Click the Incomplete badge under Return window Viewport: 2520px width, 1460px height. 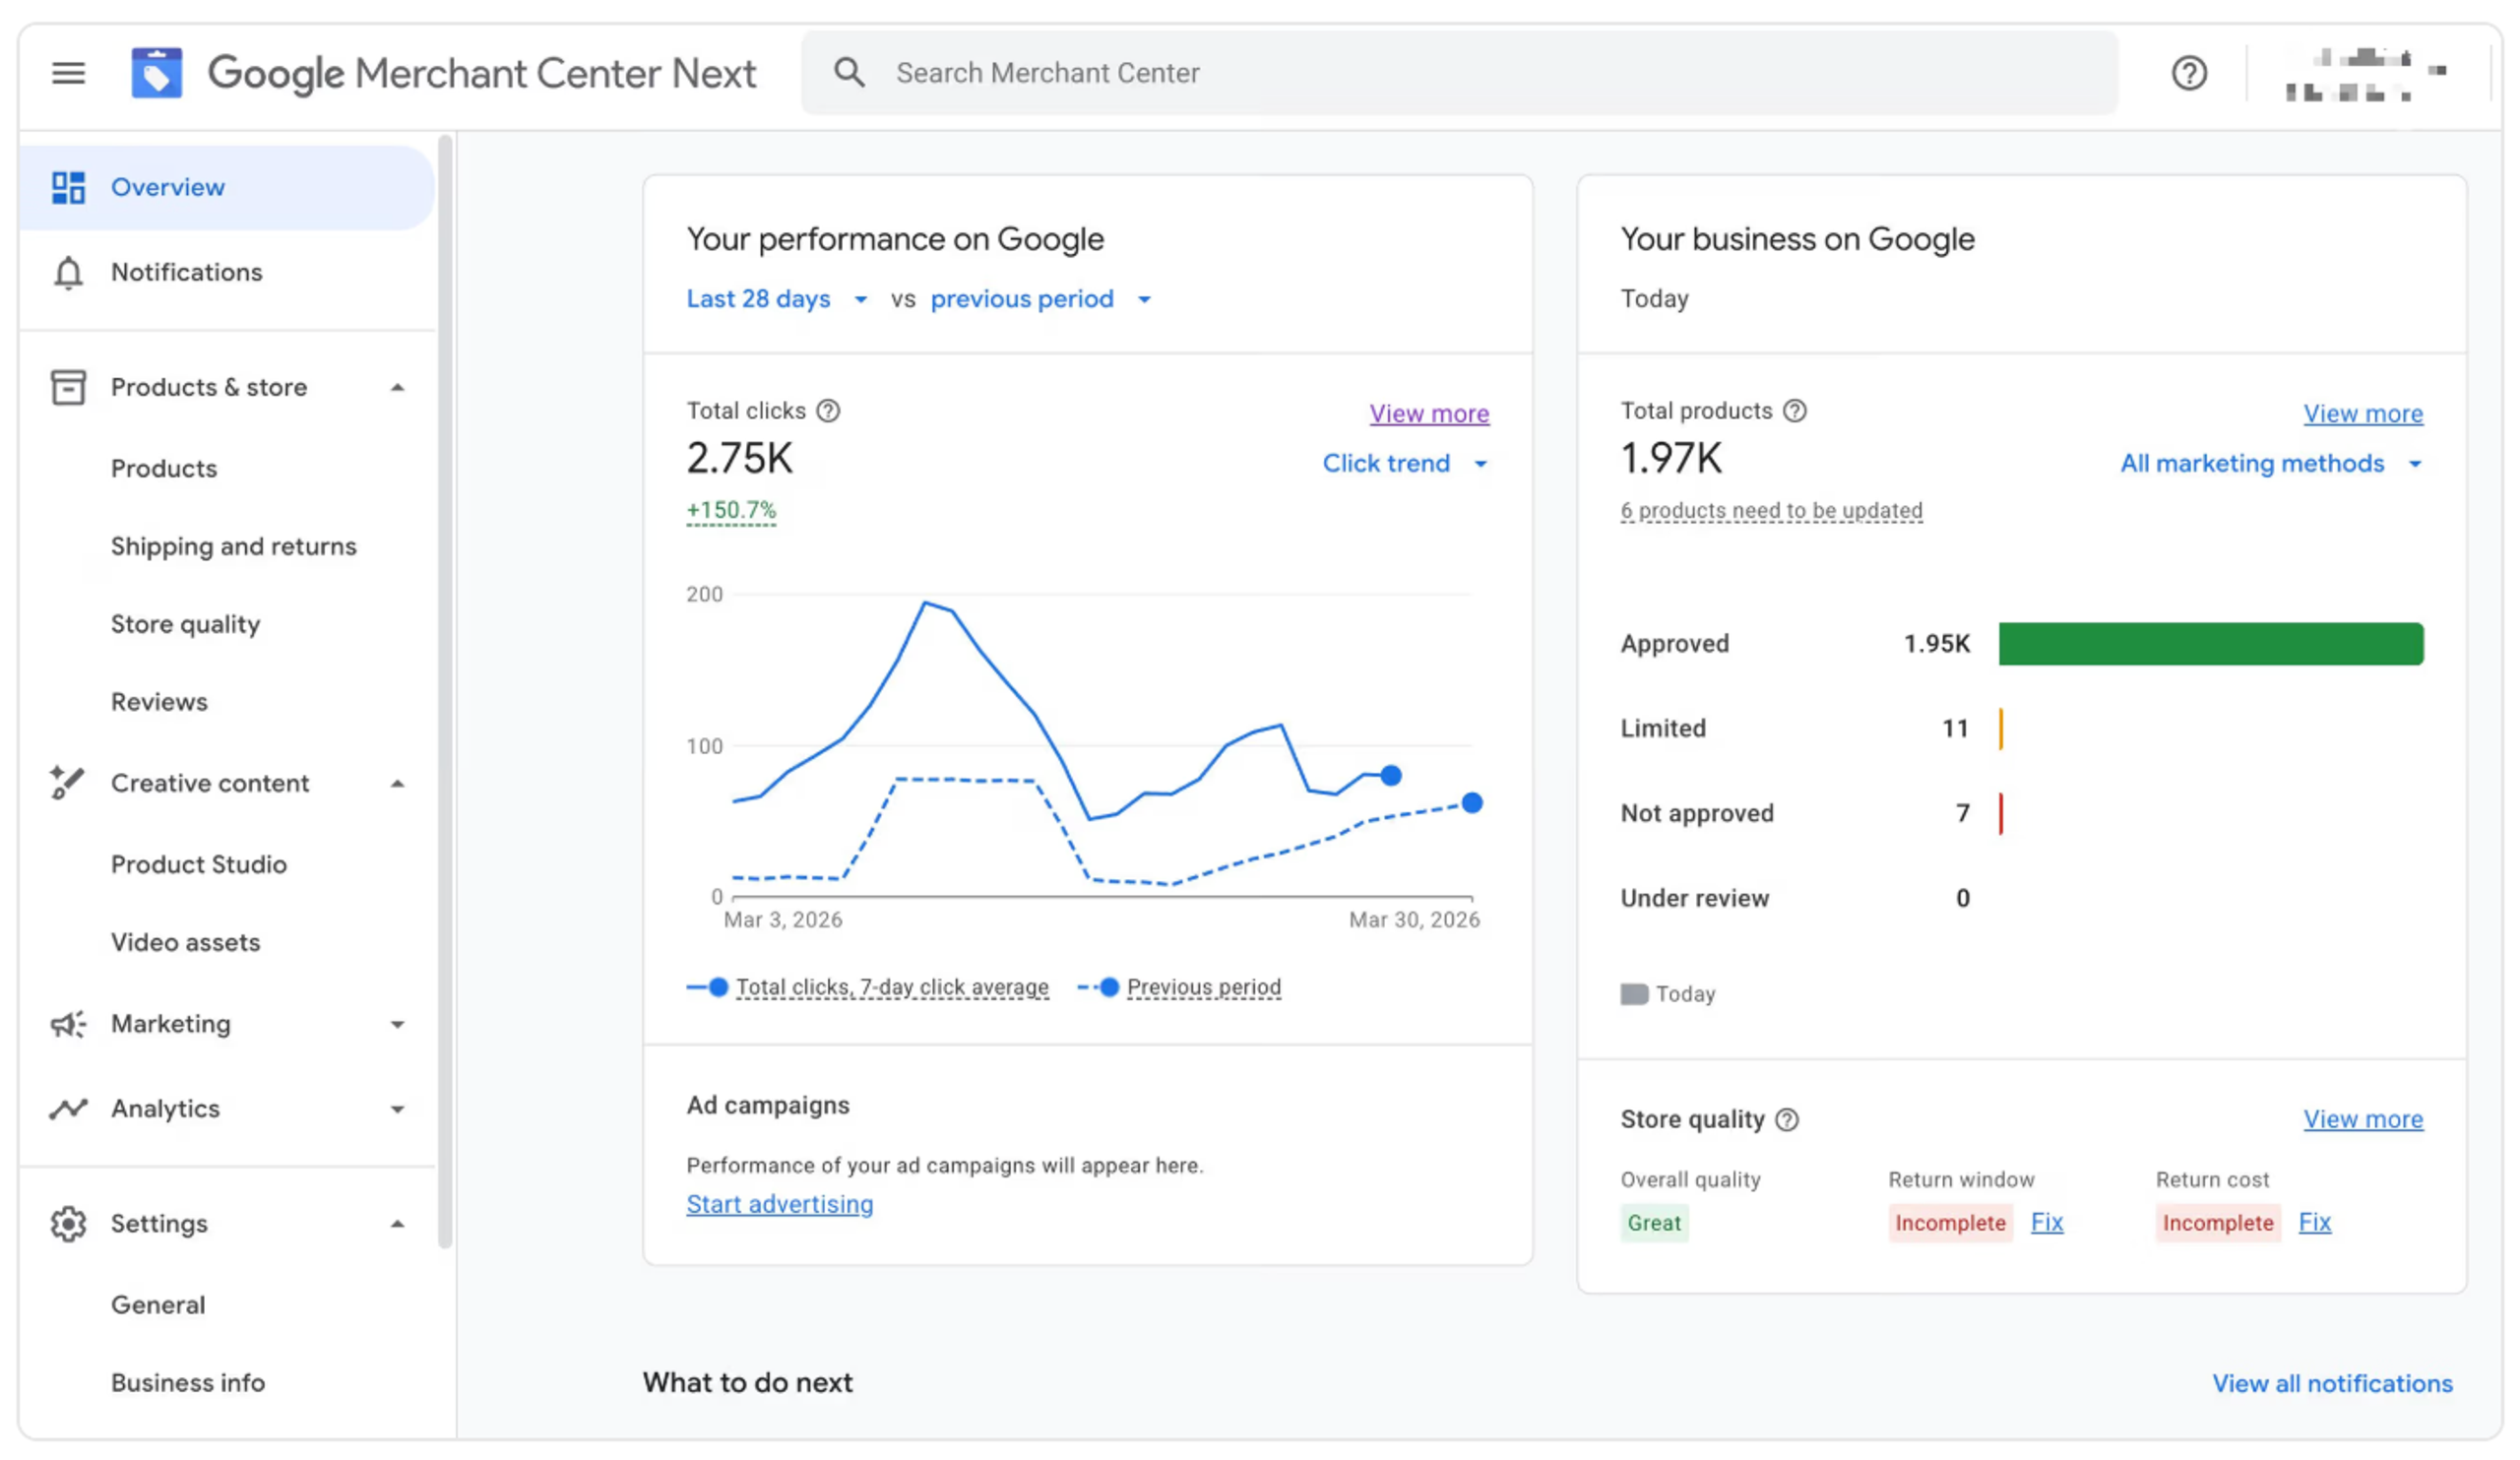click(x=1950, y=1223)
